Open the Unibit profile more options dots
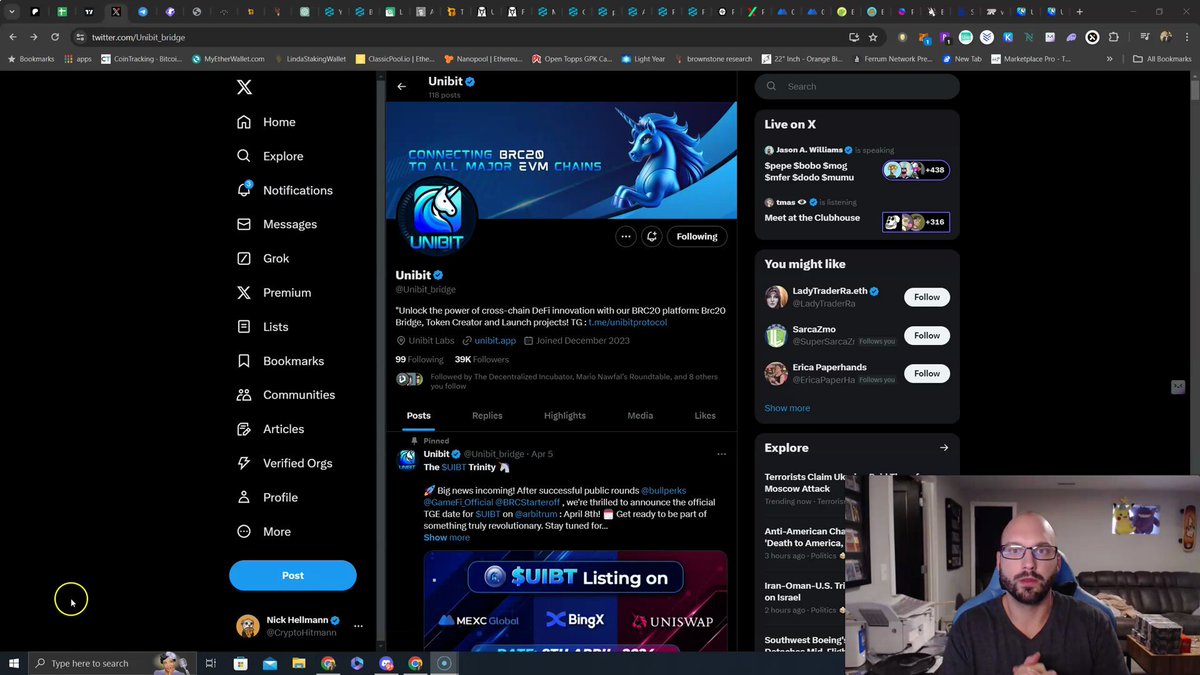1200x675 pixels. coord(626,236)
